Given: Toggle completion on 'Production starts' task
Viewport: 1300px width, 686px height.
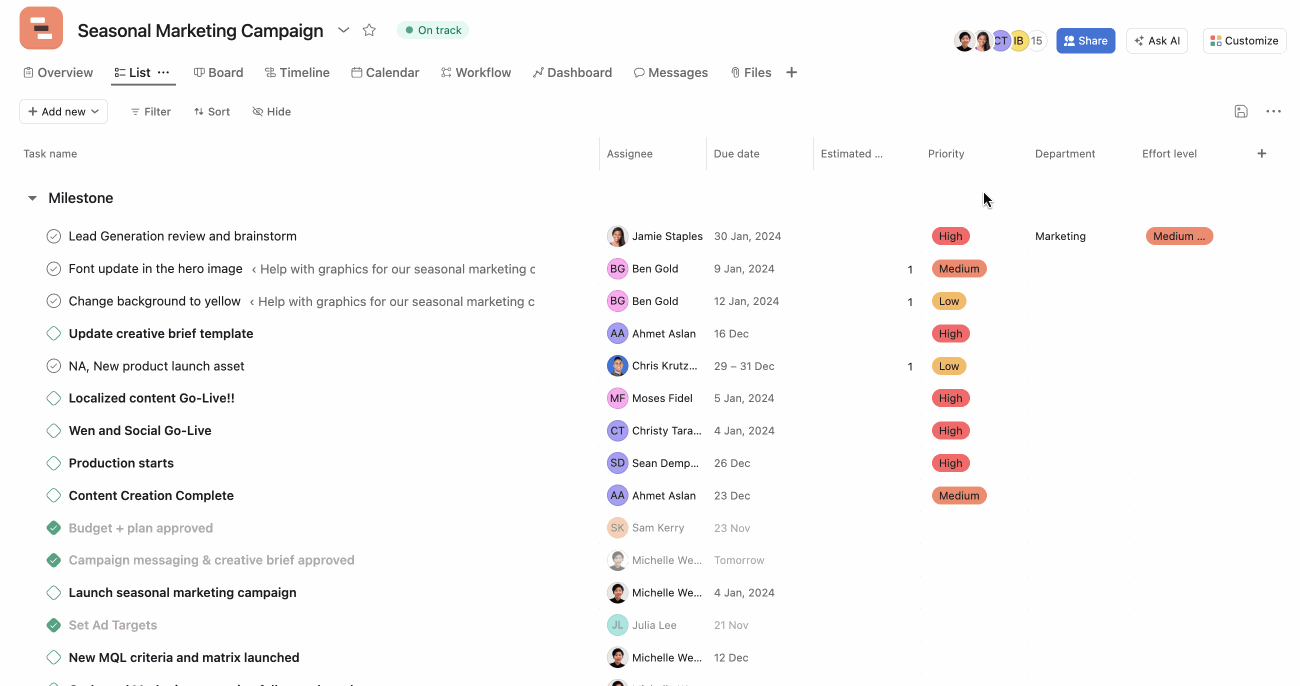Looking at the screenshot, I should coord(53,463).
